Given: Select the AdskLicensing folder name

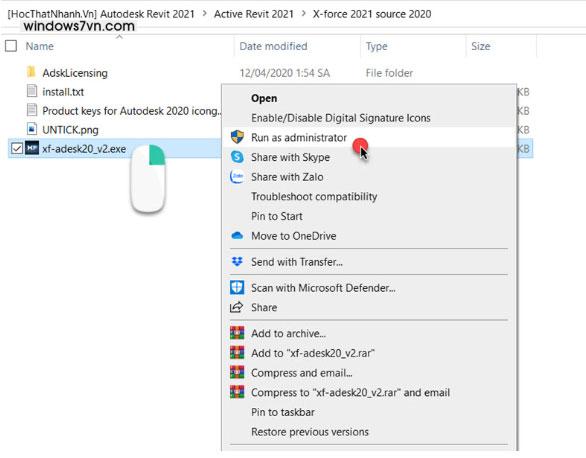Looking at the screenshot, I should coord(75,73).
